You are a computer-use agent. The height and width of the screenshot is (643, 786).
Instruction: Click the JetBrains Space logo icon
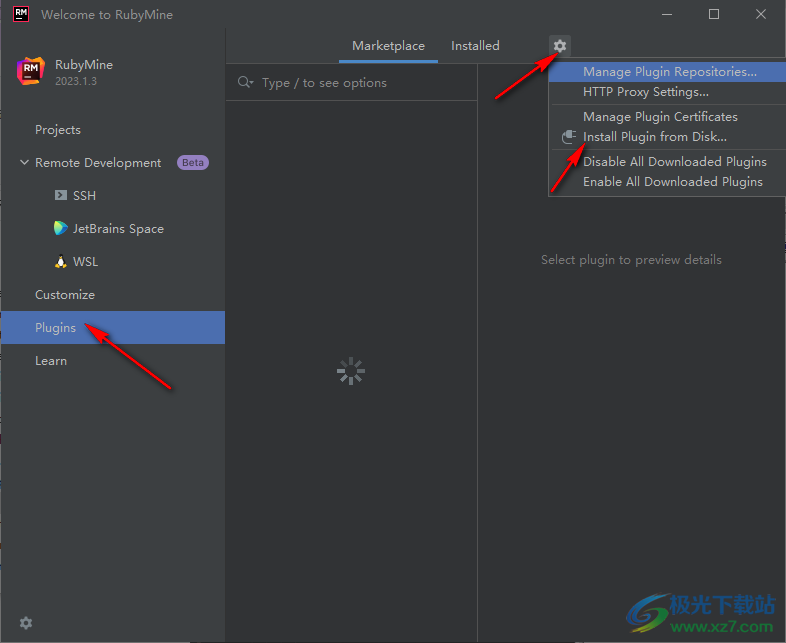coord(61,229)
